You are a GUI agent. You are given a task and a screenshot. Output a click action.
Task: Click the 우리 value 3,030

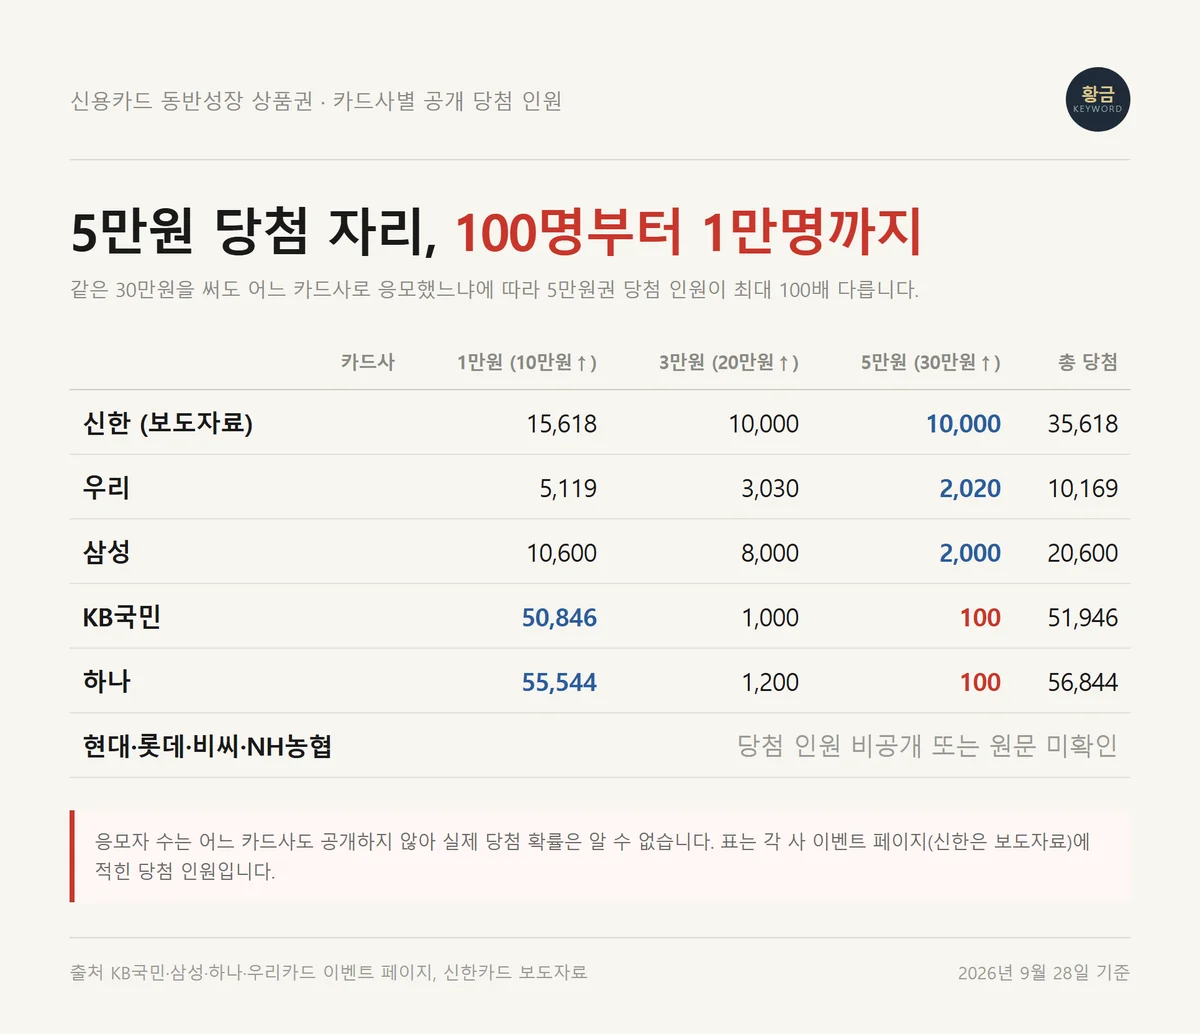coord(770,489)
